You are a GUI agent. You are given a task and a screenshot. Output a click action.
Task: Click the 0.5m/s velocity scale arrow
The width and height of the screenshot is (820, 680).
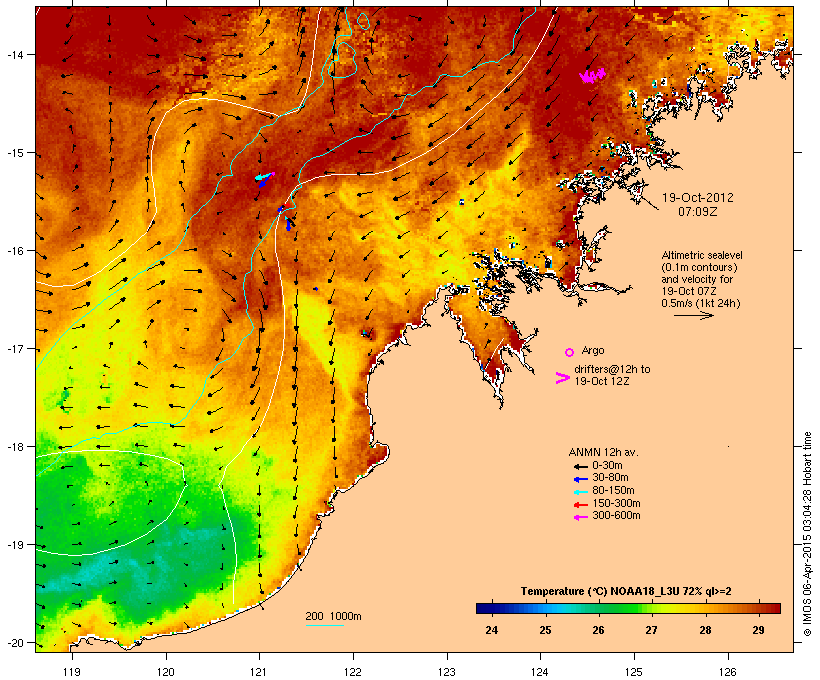coord(693,315)
